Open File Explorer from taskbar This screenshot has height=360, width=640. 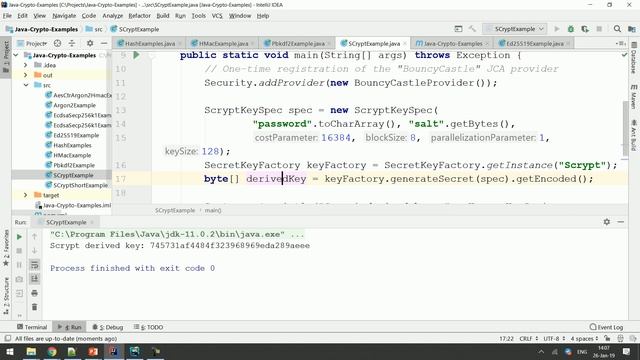pyautogui.click(x=31, y=351)
